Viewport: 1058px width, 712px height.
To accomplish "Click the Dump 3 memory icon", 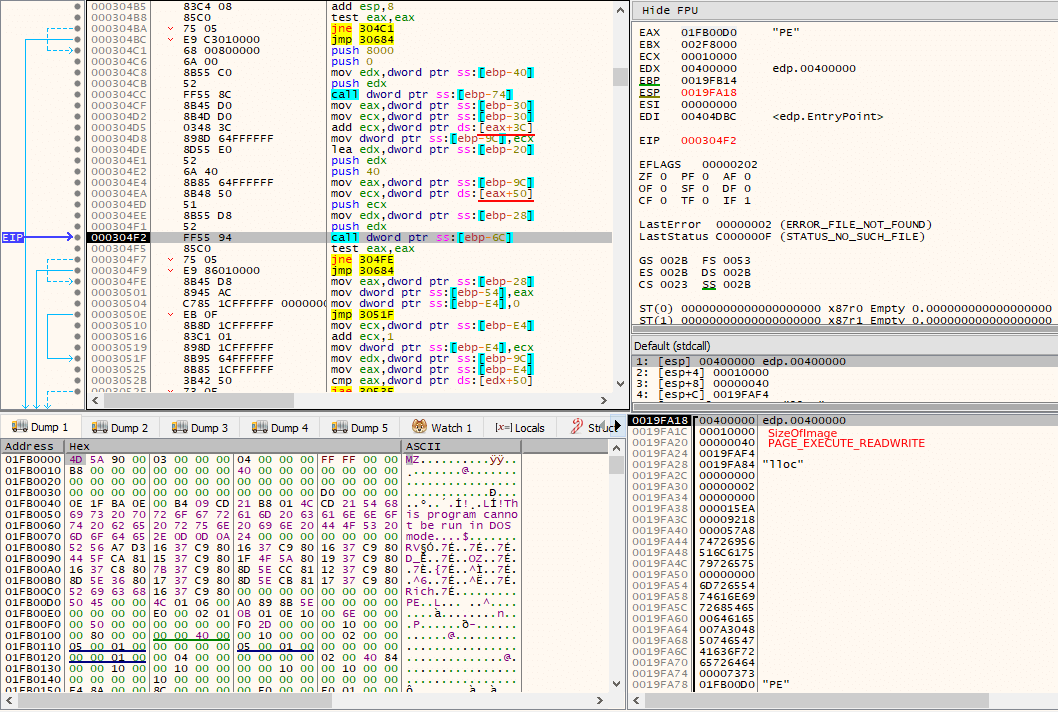I will (179, 427).
